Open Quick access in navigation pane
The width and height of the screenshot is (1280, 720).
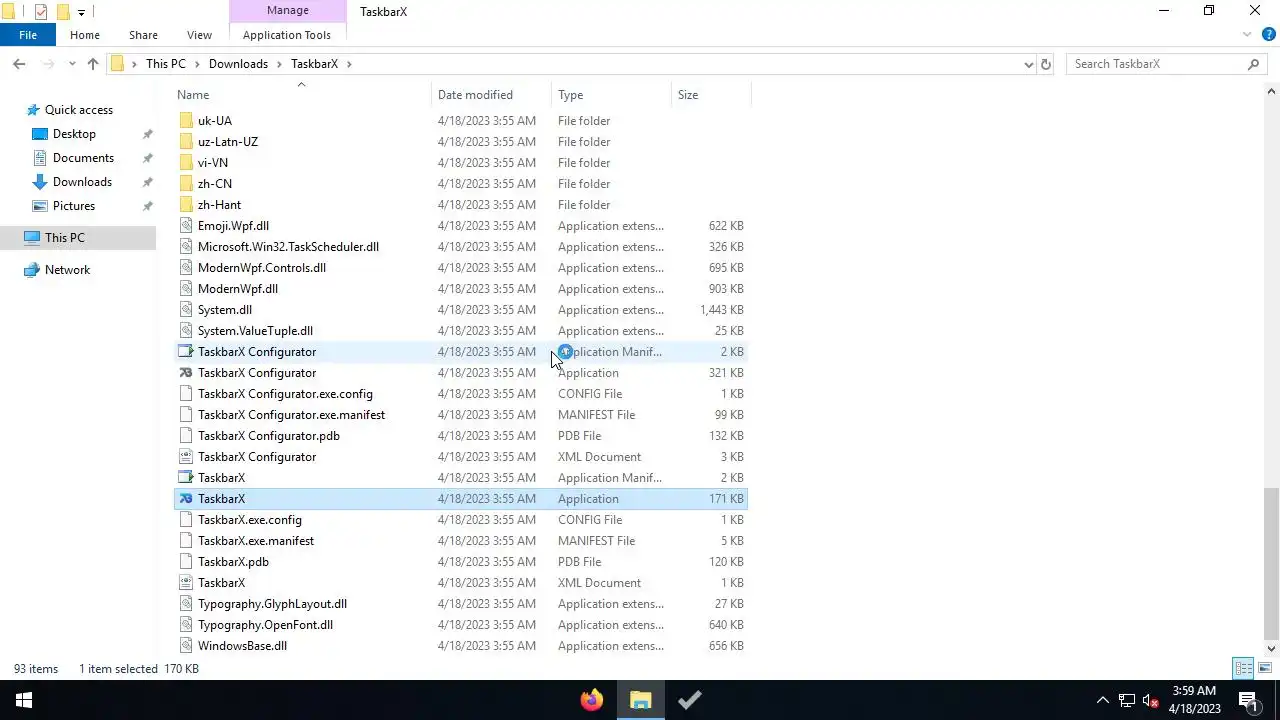coord(79,110)
